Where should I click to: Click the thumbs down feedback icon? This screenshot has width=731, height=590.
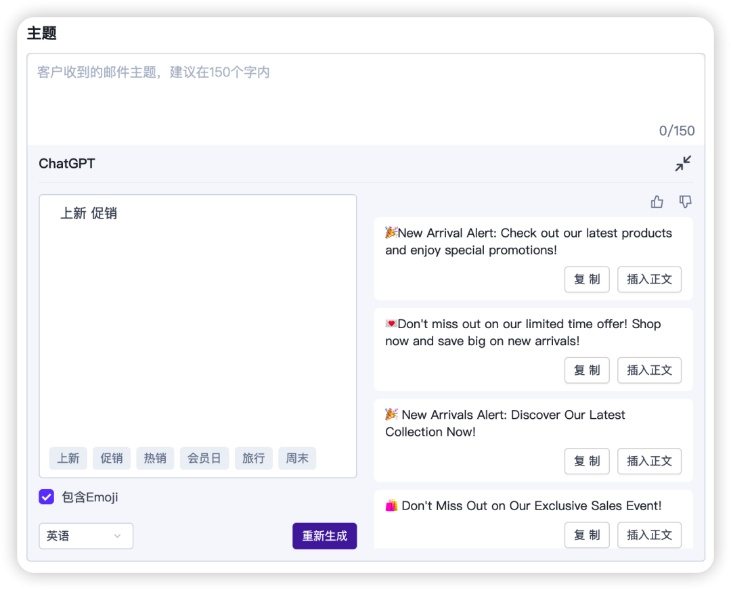pos(685,201)
